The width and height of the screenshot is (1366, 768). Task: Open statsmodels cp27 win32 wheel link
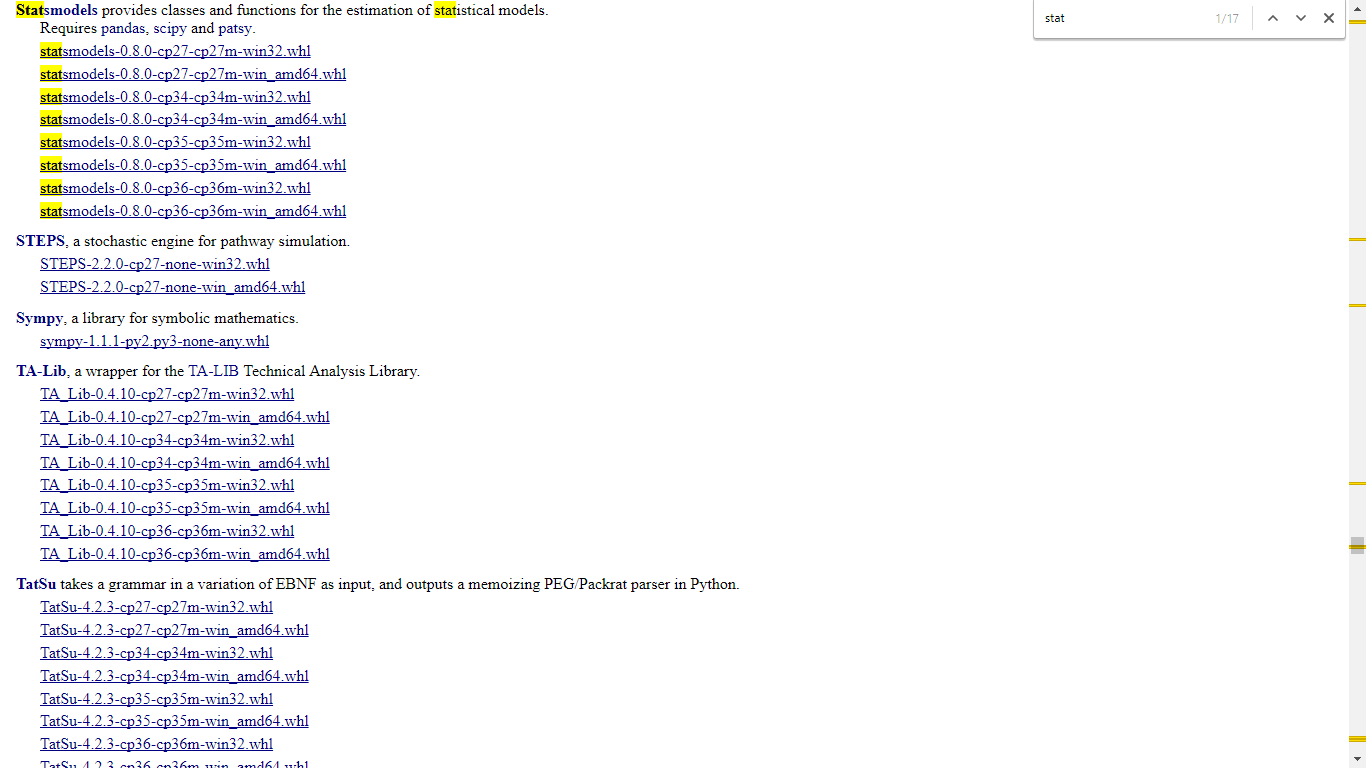[x=175, y=51]
